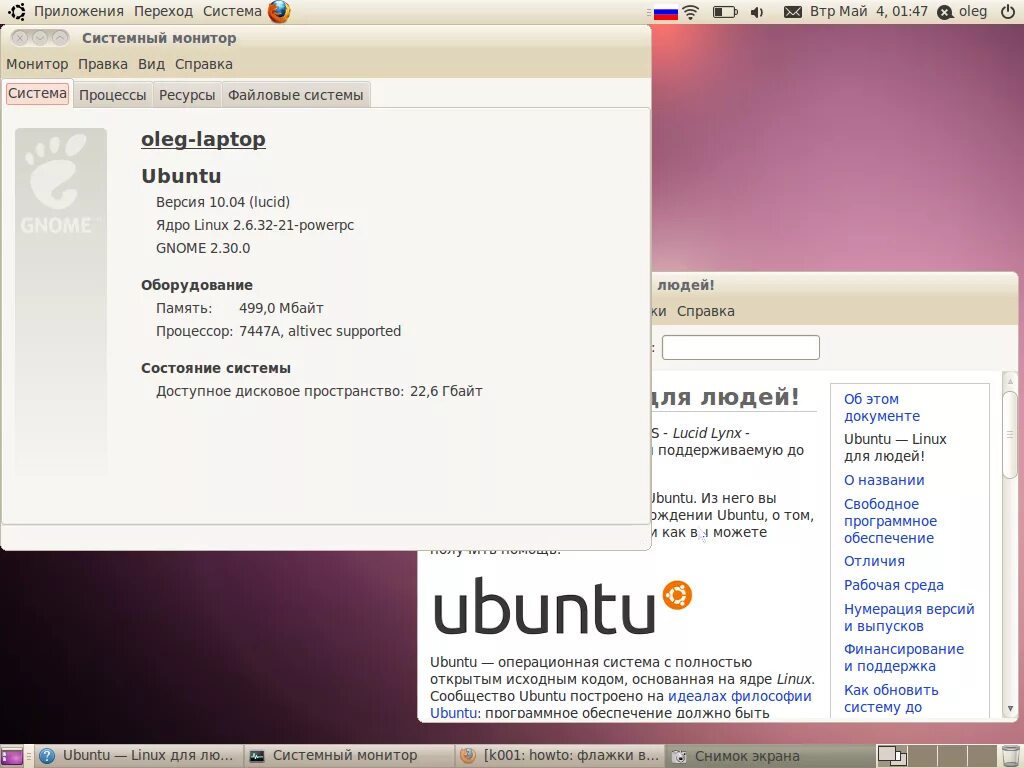Click the oleg user status icon
Screen dimensions: 1024x768
tap(945, 12)
